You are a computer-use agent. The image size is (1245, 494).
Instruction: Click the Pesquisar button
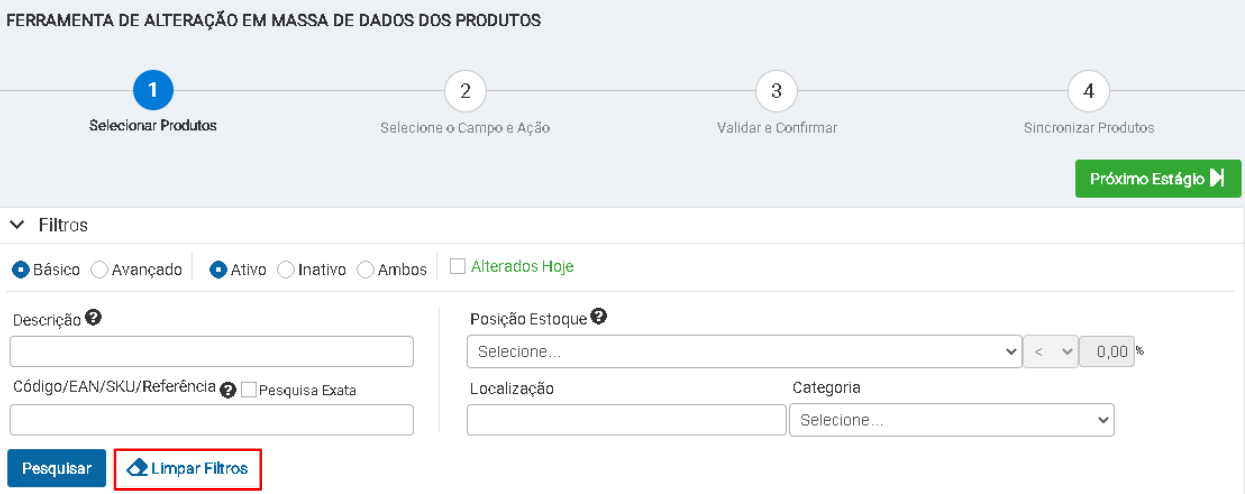tap(57, 468)
